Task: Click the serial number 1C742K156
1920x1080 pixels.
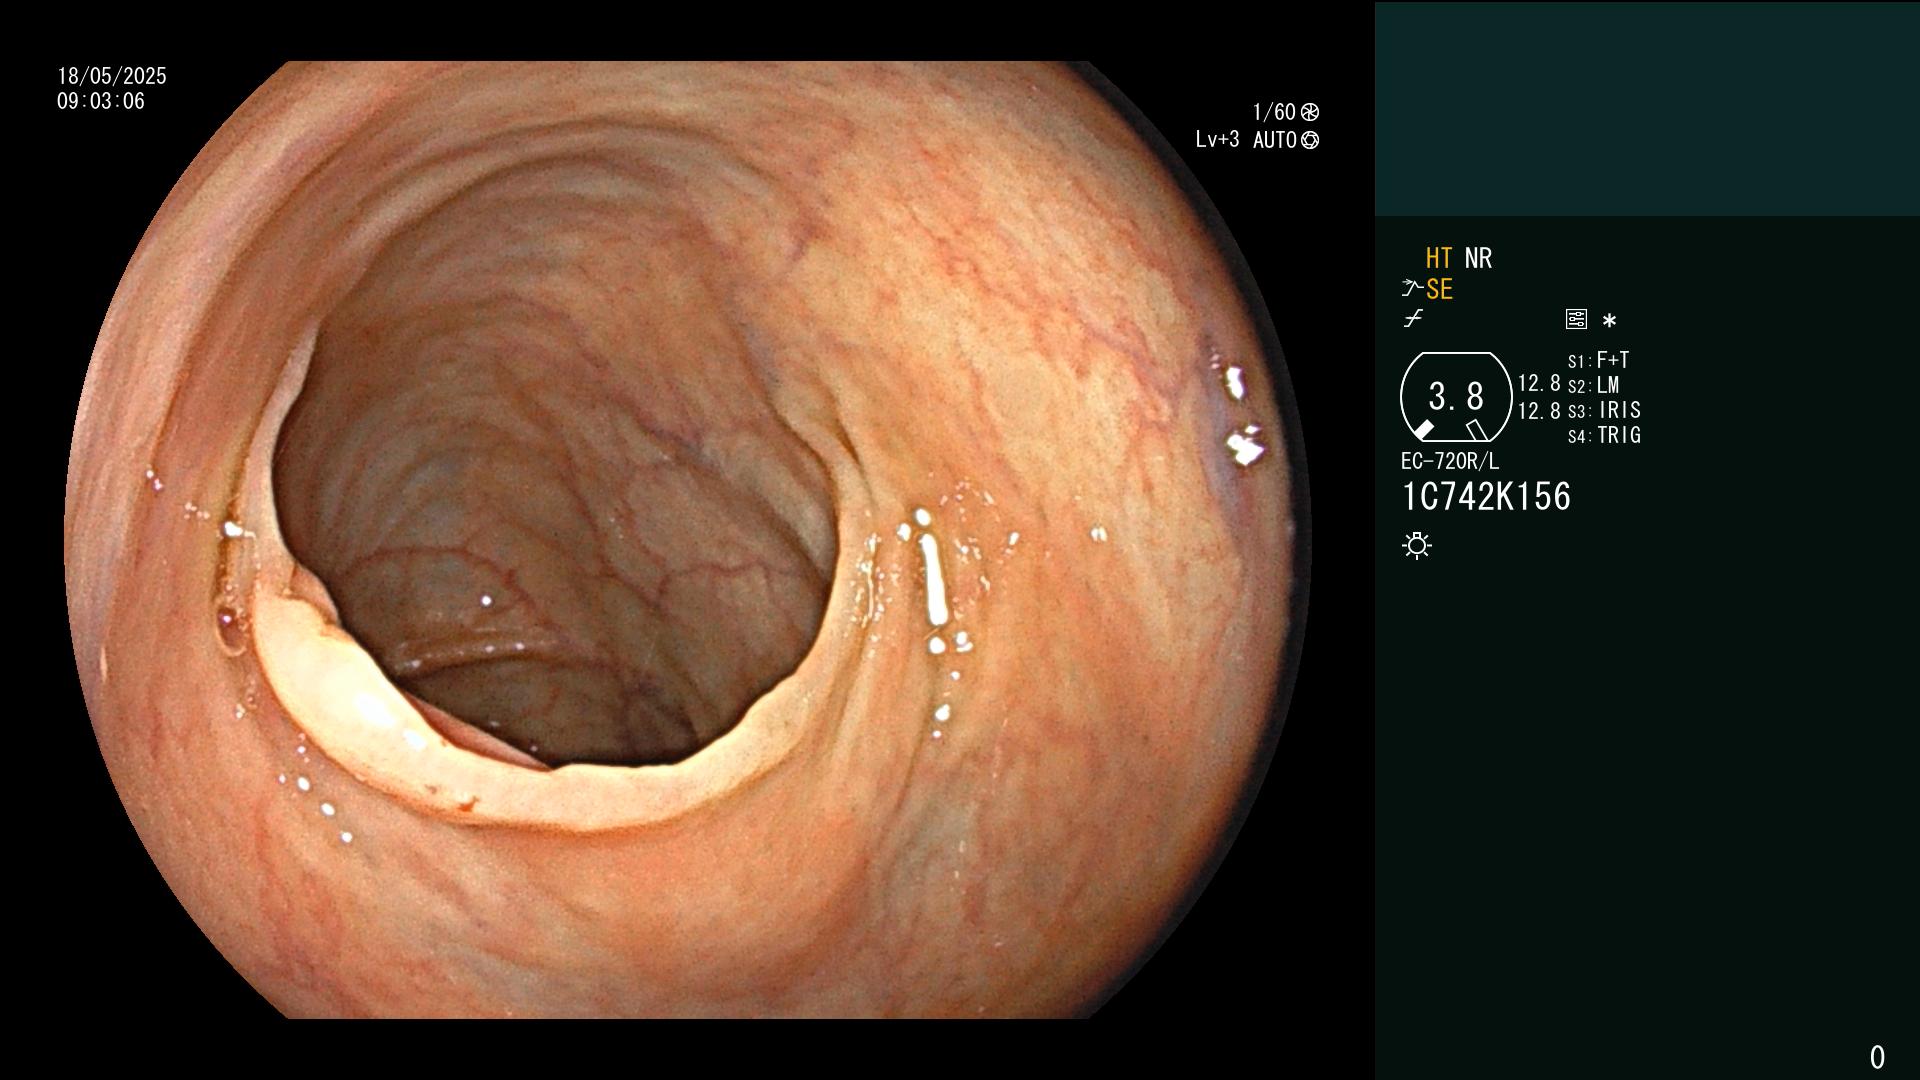Action: click(x=1486, y=496)
